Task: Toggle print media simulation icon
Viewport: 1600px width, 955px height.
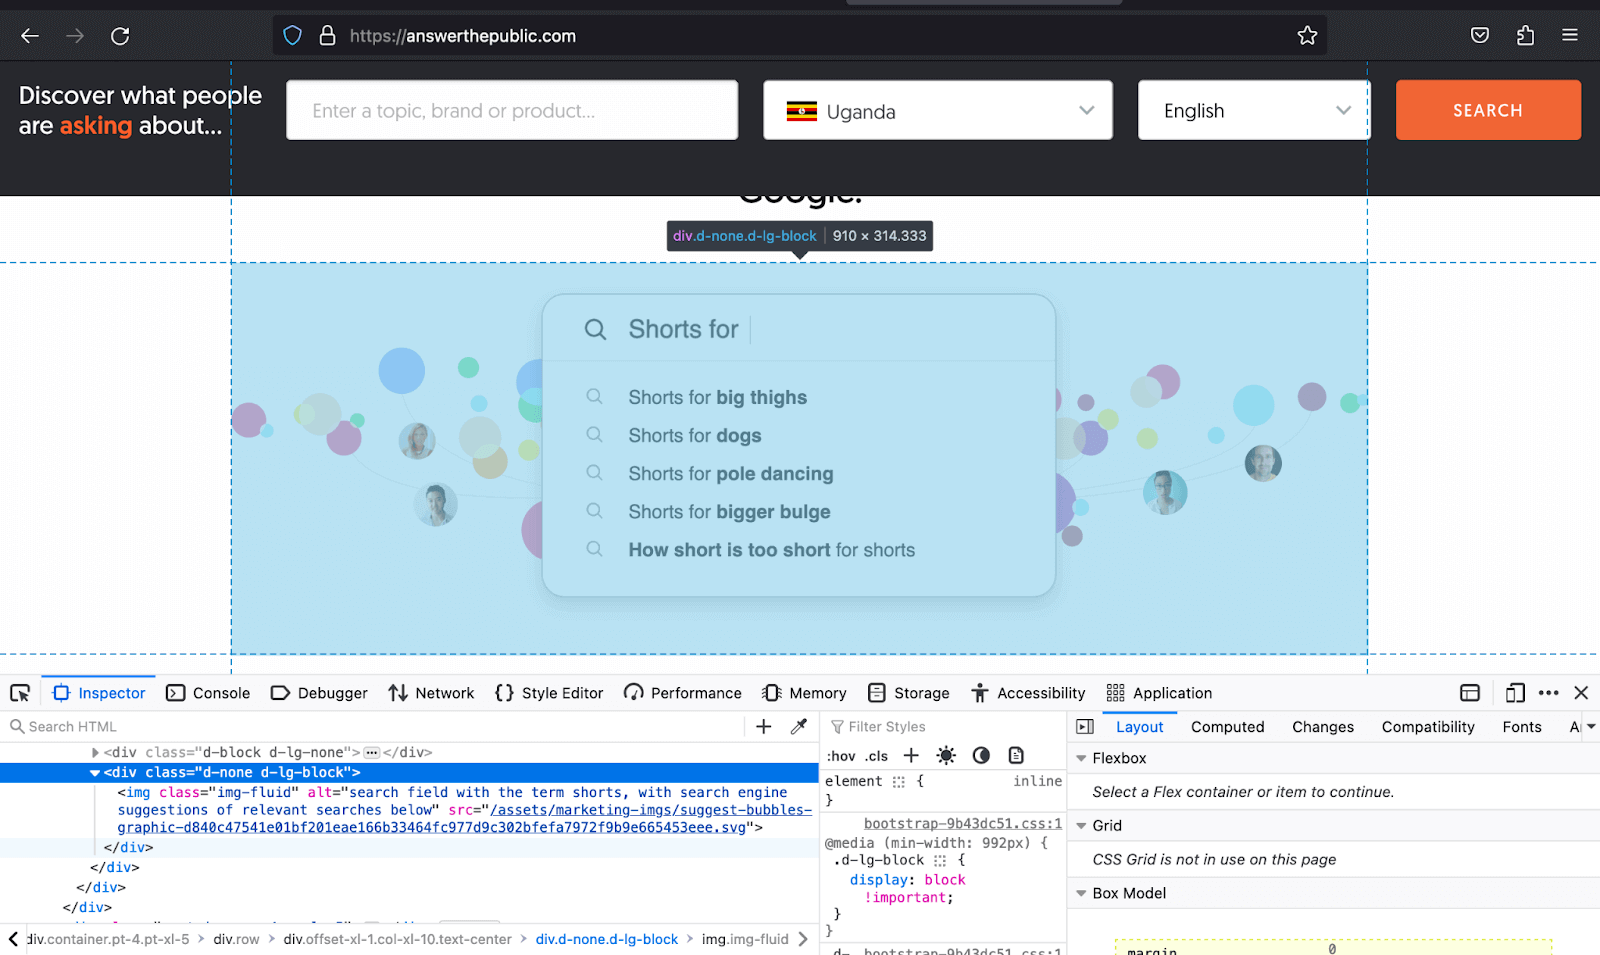Action: click(x=1016, y=755)
